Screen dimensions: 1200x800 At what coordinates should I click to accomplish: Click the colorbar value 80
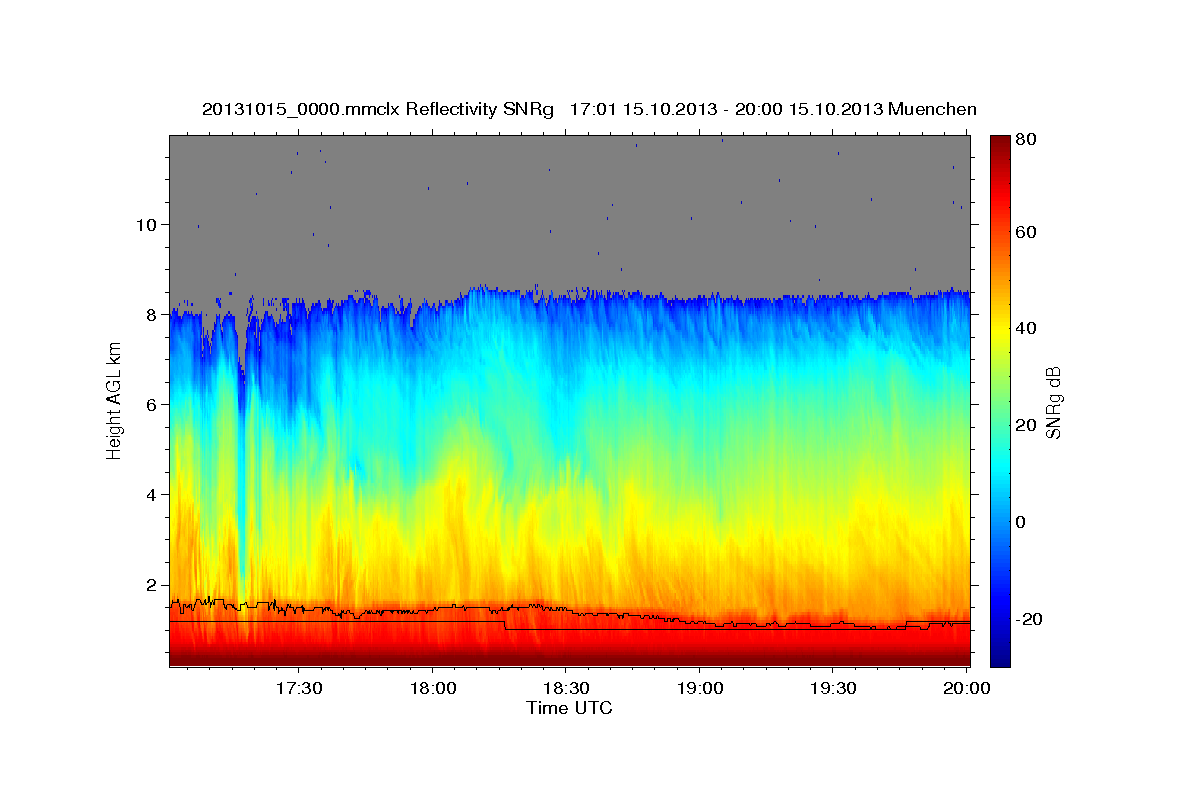click(1025, 138)
